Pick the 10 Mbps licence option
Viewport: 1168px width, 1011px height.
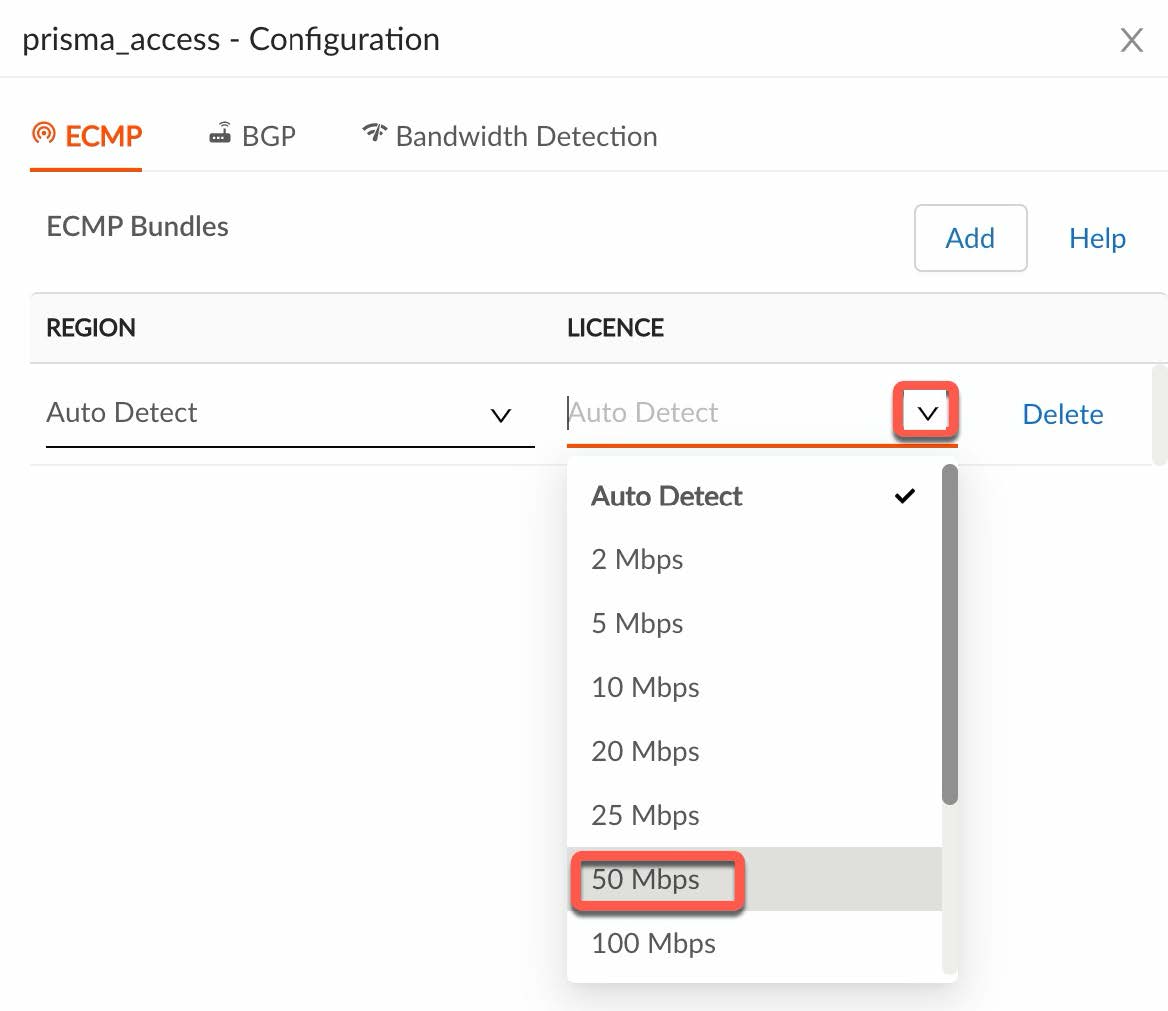(645, 687)
